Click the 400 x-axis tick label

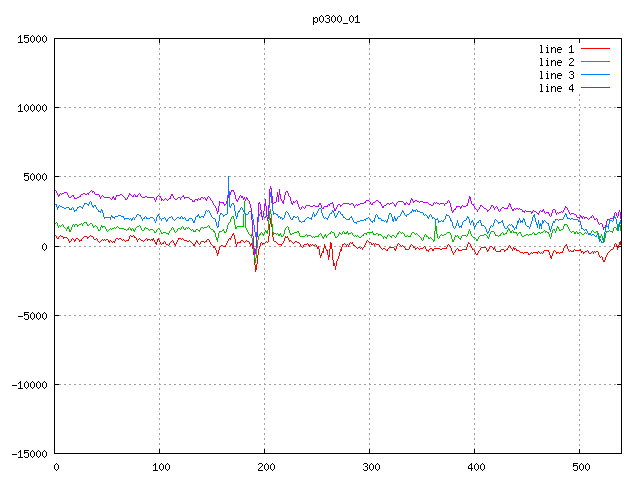coord(476,467)
